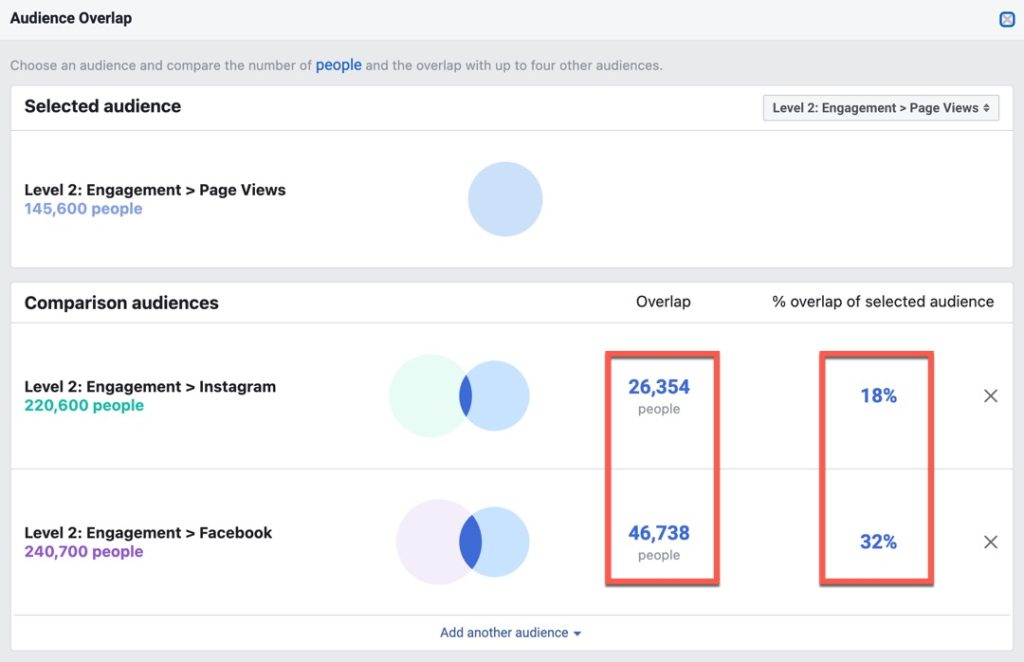Select the 18% overlap percentage
This screenshot has height=662, width=1024.
pyautogui.click(x=878, y=396)
